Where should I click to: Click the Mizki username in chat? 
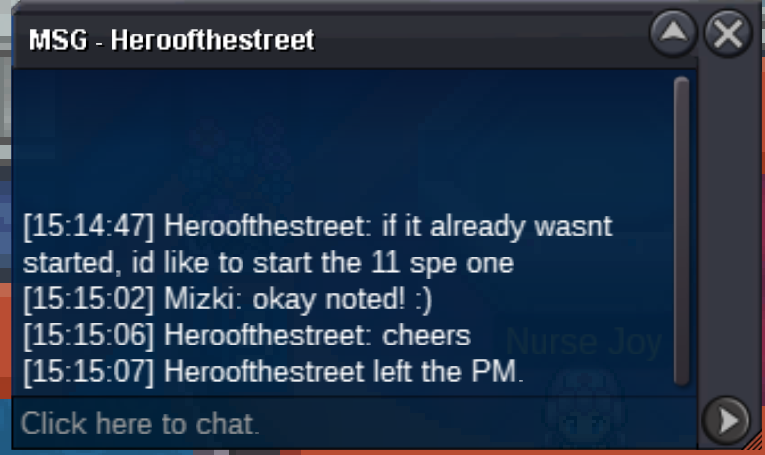[202, 299]
